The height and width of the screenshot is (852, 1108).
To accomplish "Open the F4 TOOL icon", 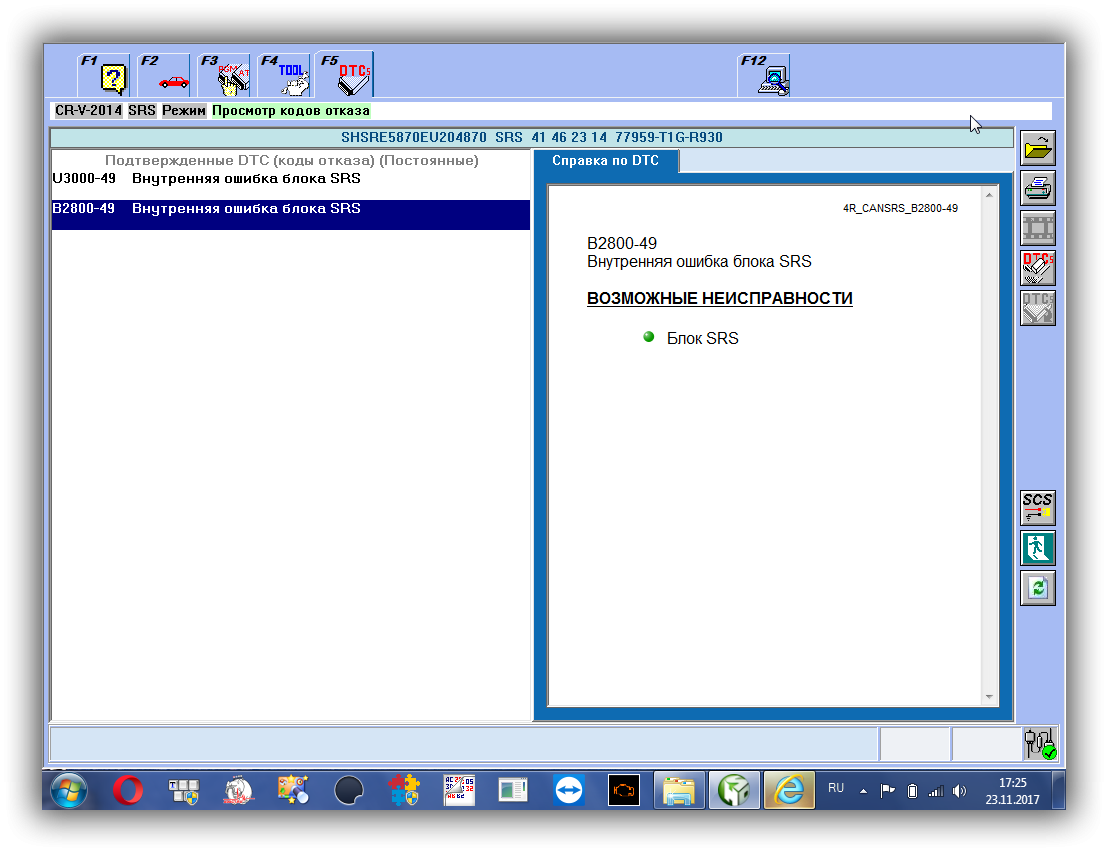I will click(x=284, y=74).
